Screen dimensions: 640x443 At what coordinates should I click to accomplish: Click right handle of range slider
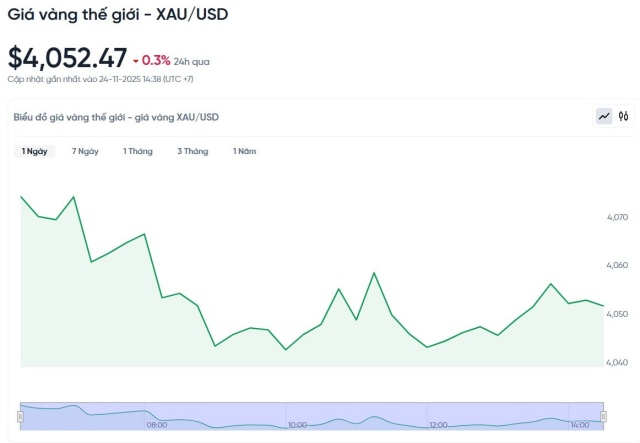[602, 415]
